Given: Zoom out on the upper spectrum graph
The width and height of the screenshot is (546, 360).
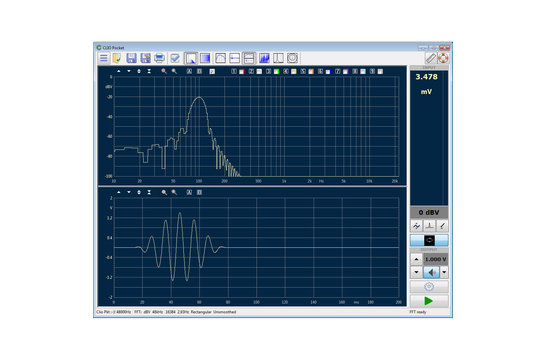Looking at the screenshot, I should pos(174,71).
